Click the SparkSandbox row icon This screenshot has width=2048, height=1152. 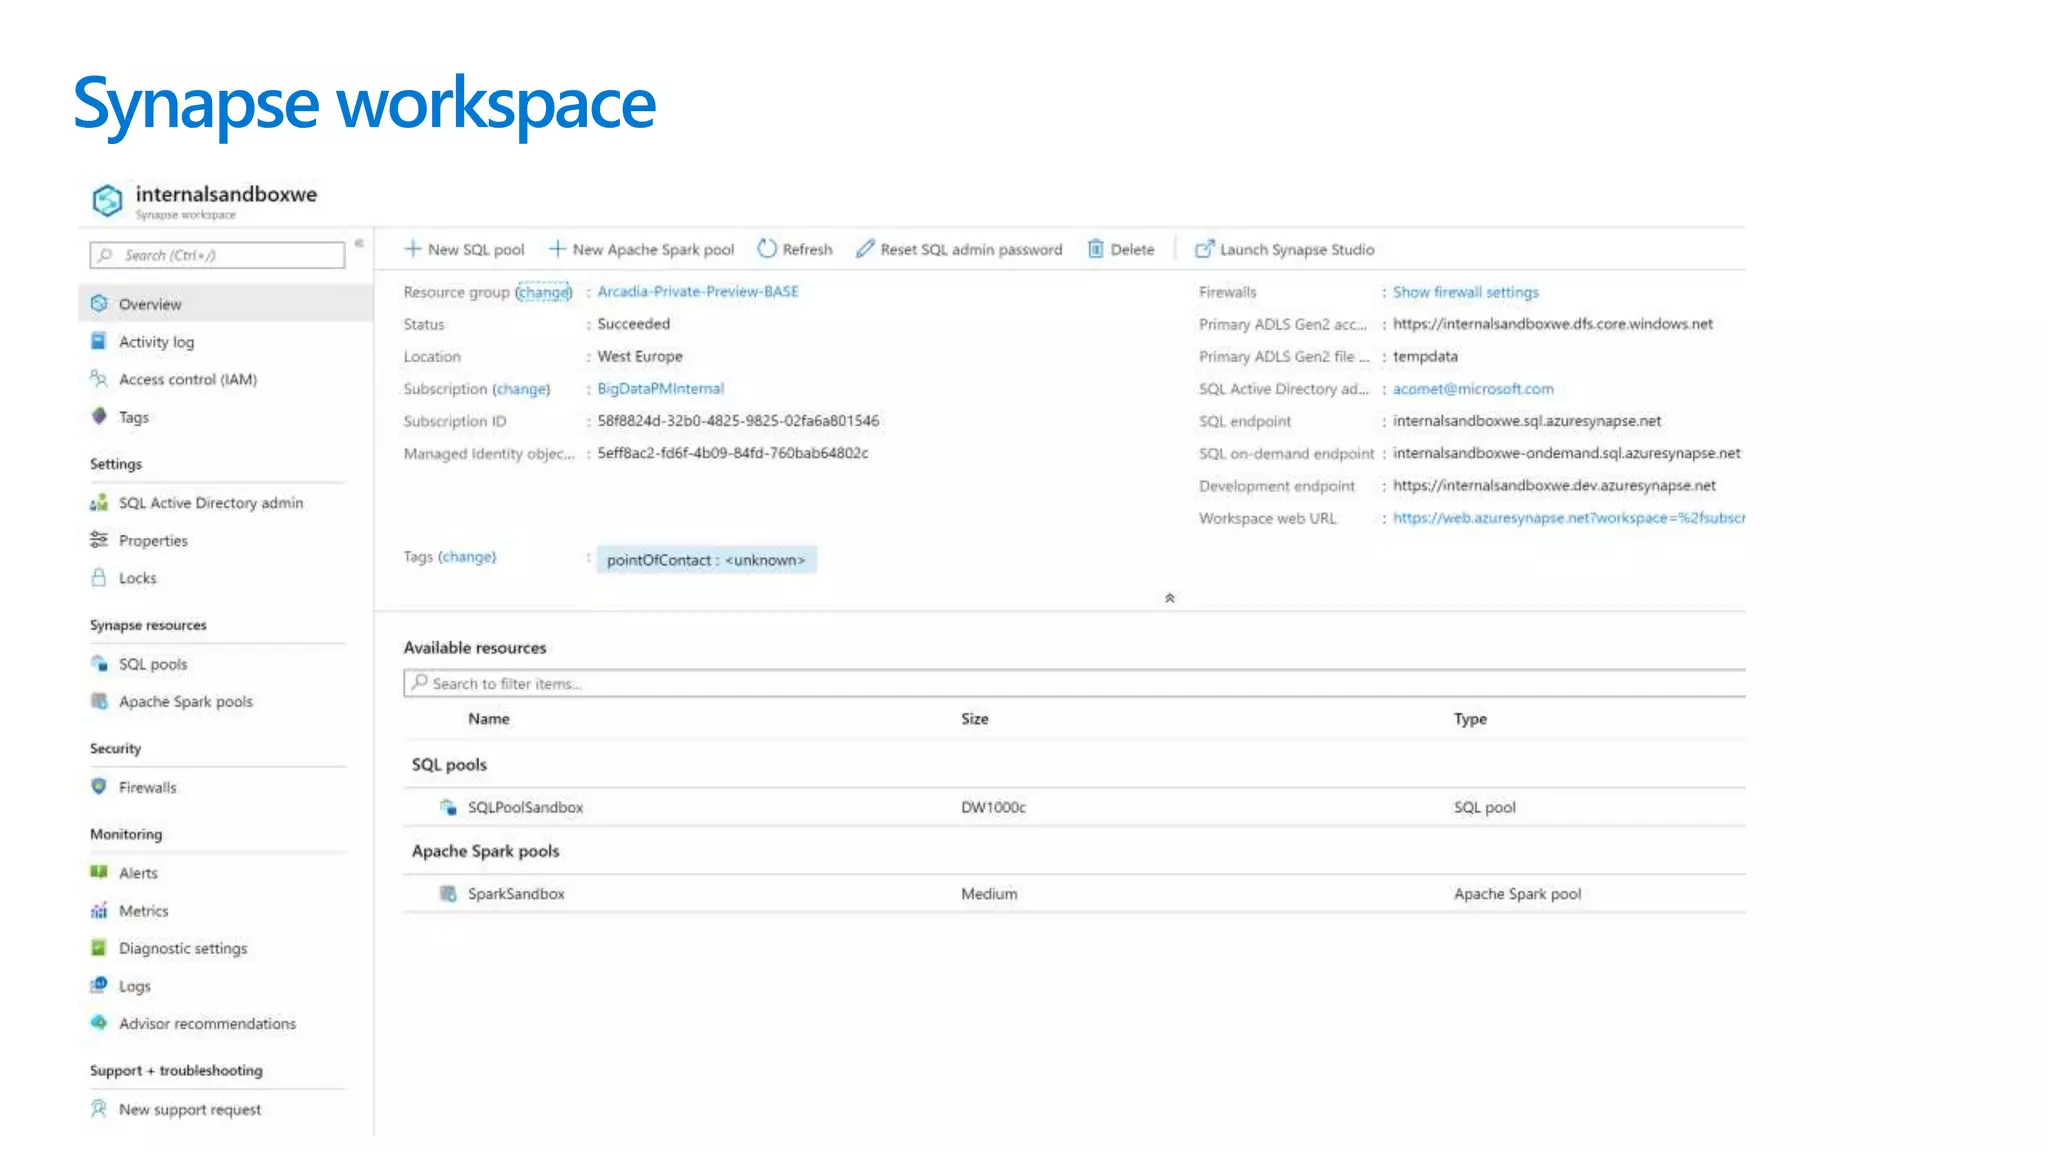click(x=448, y=893)
